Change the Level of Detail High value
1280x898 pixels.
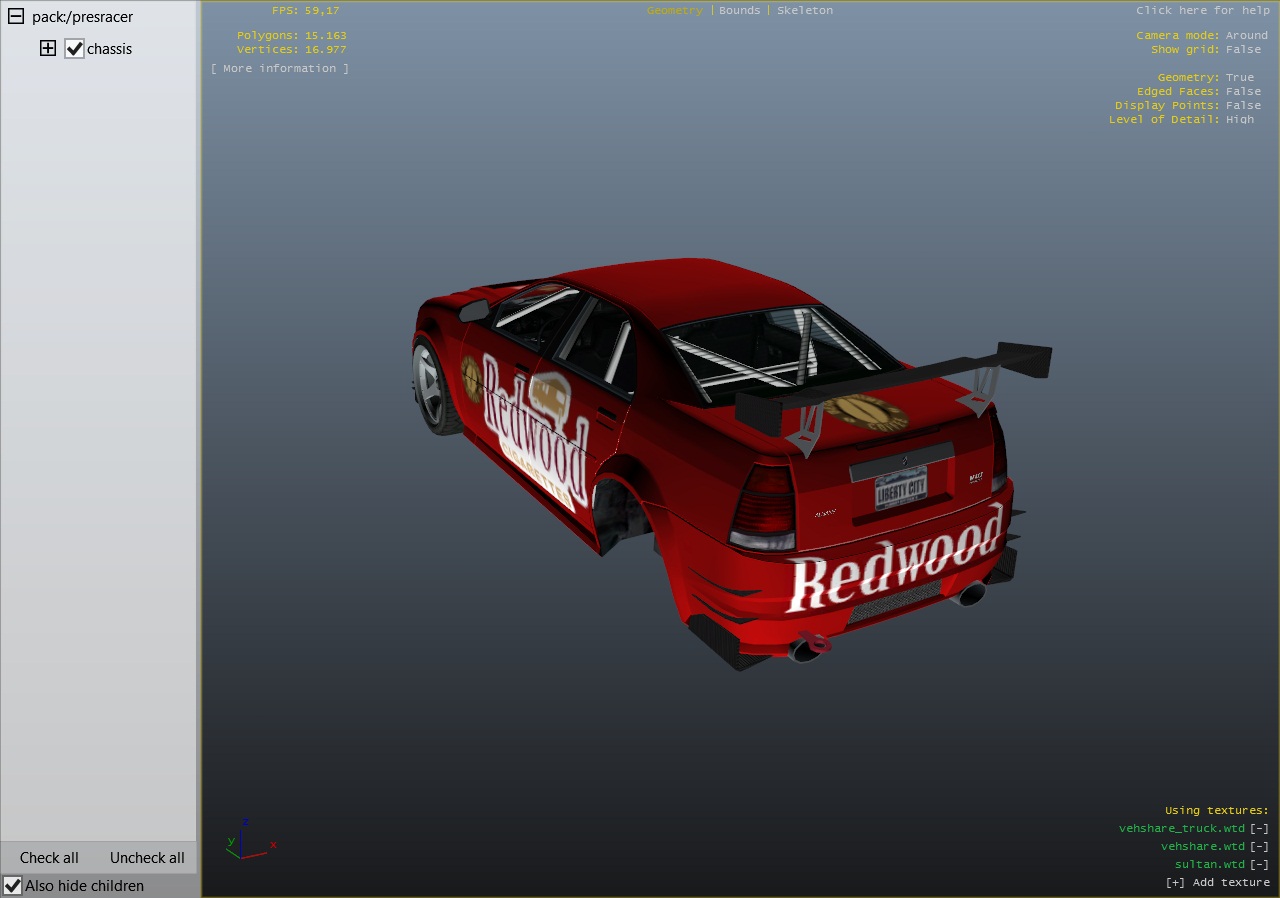pyautogui.click(x=1240, y=119)
